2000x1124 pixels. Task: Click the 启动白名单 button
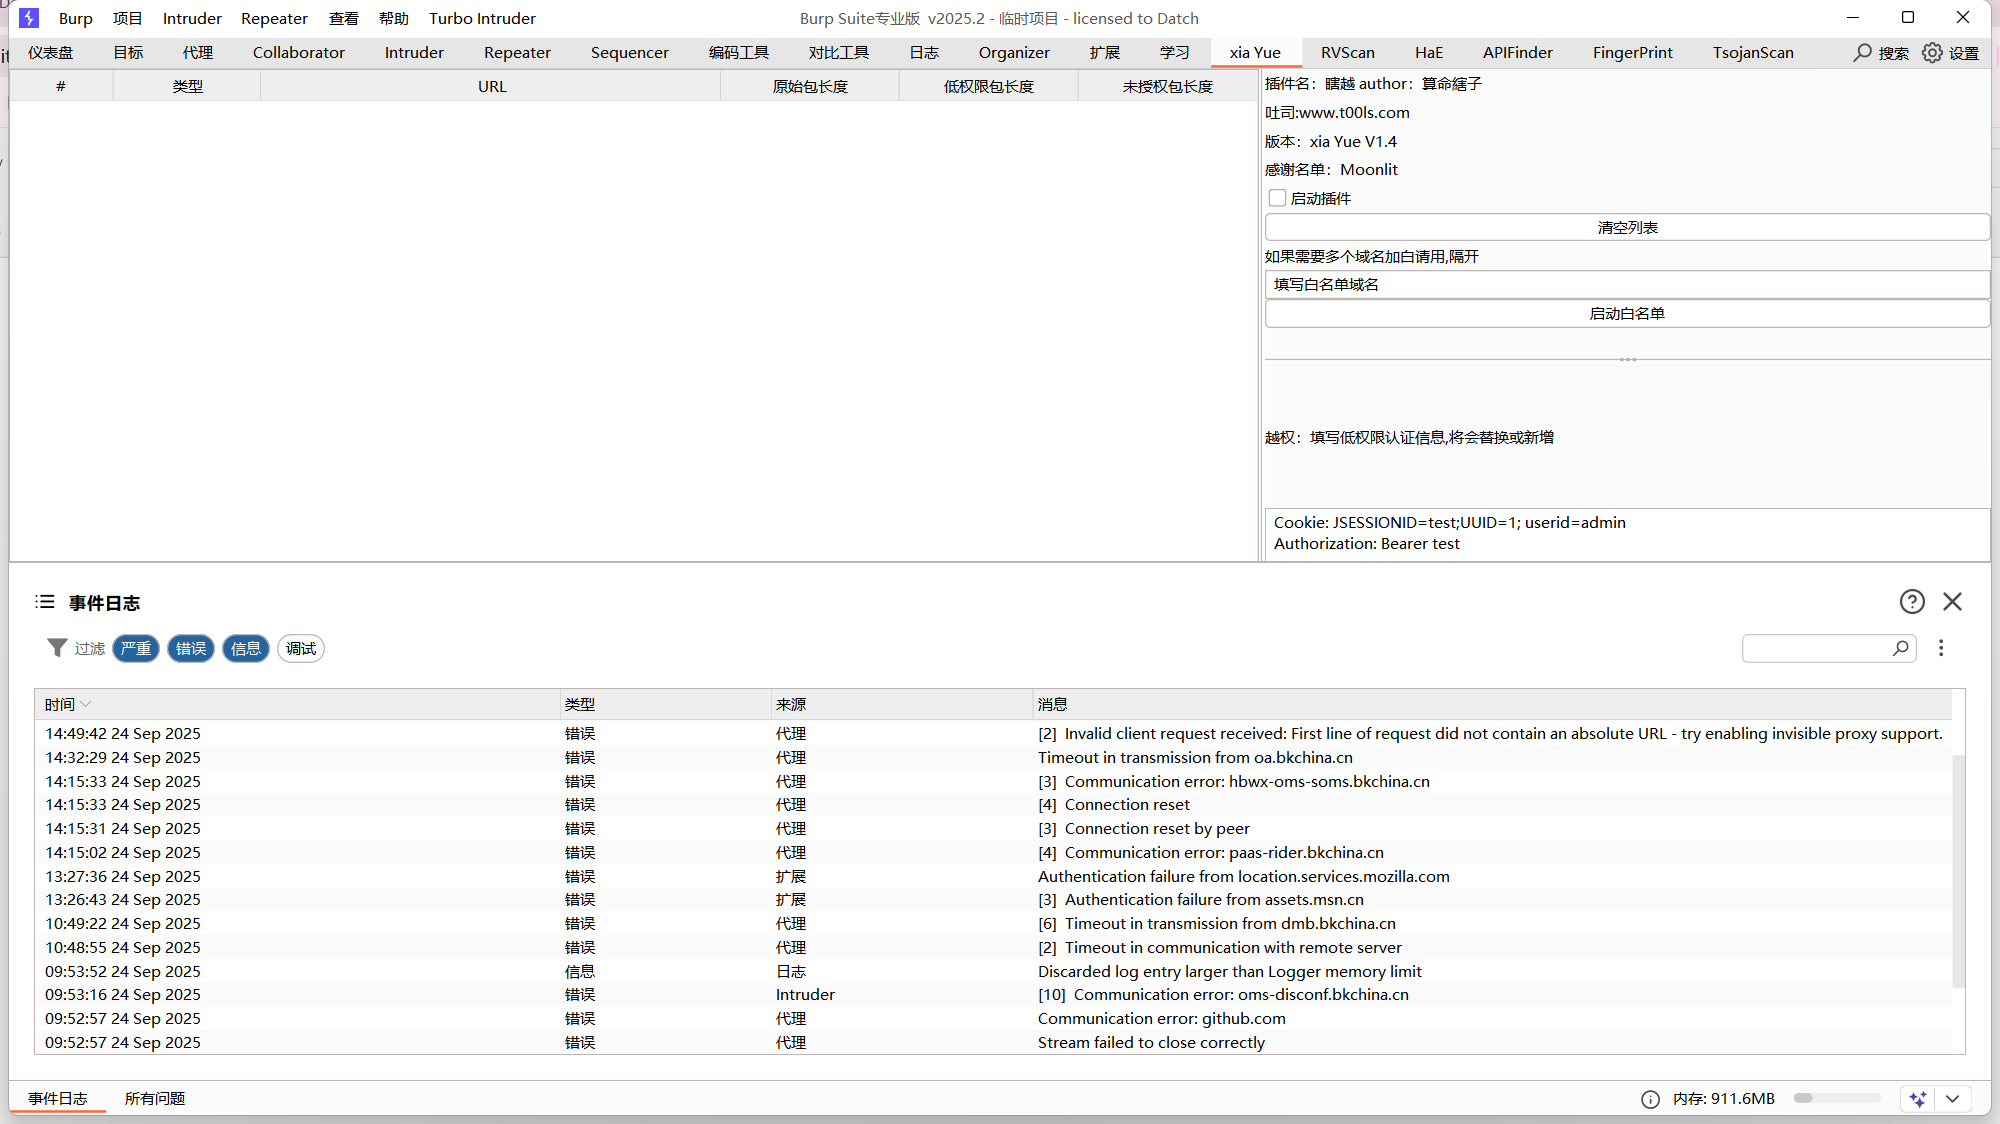1626,313
